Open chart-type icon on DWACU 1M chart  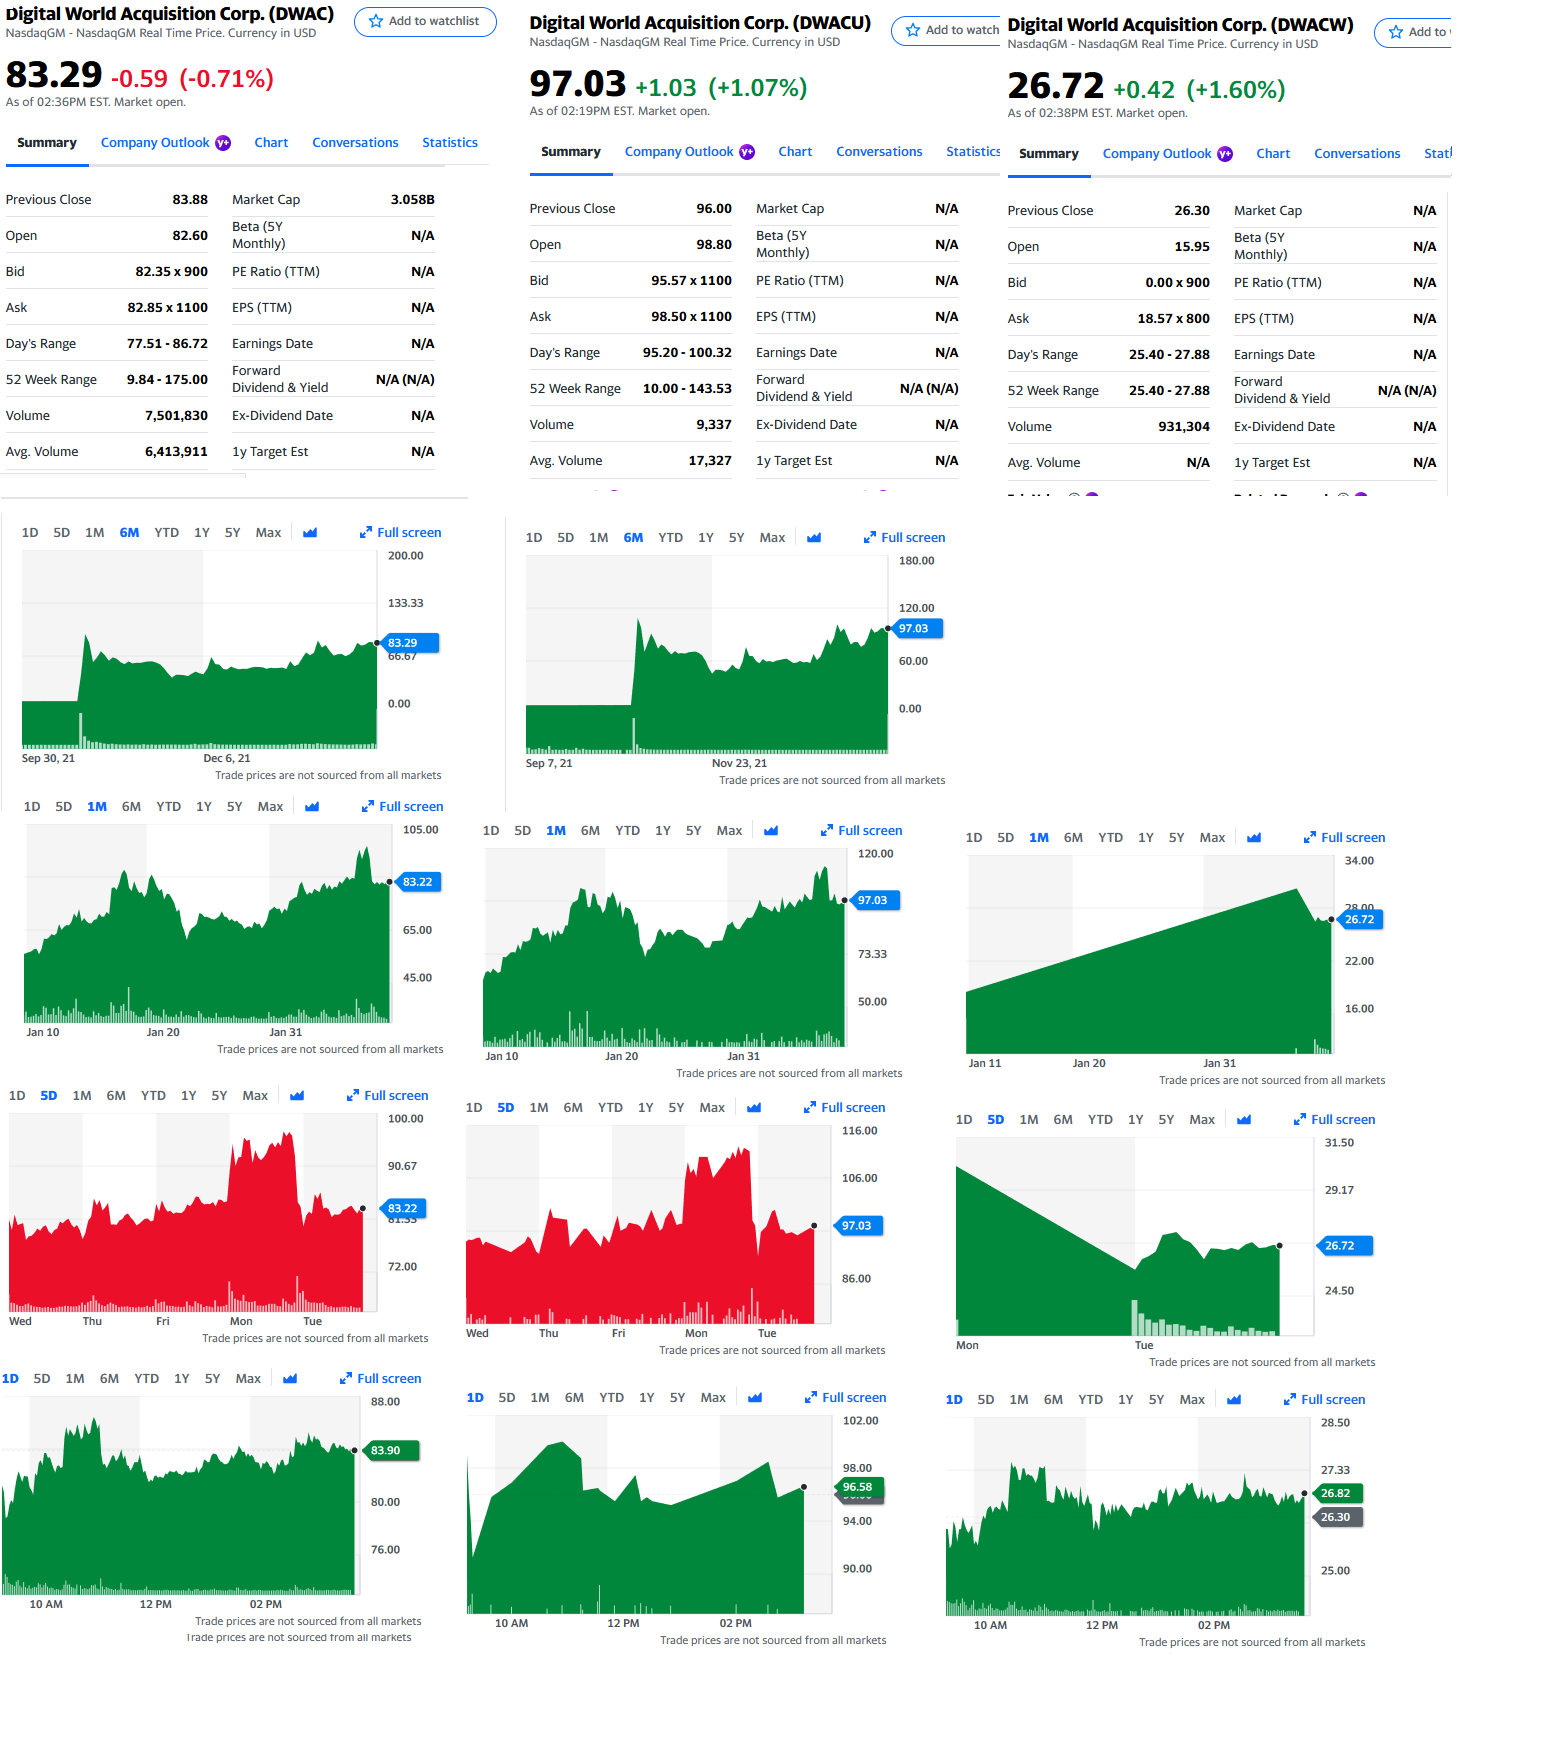point(771,831)
